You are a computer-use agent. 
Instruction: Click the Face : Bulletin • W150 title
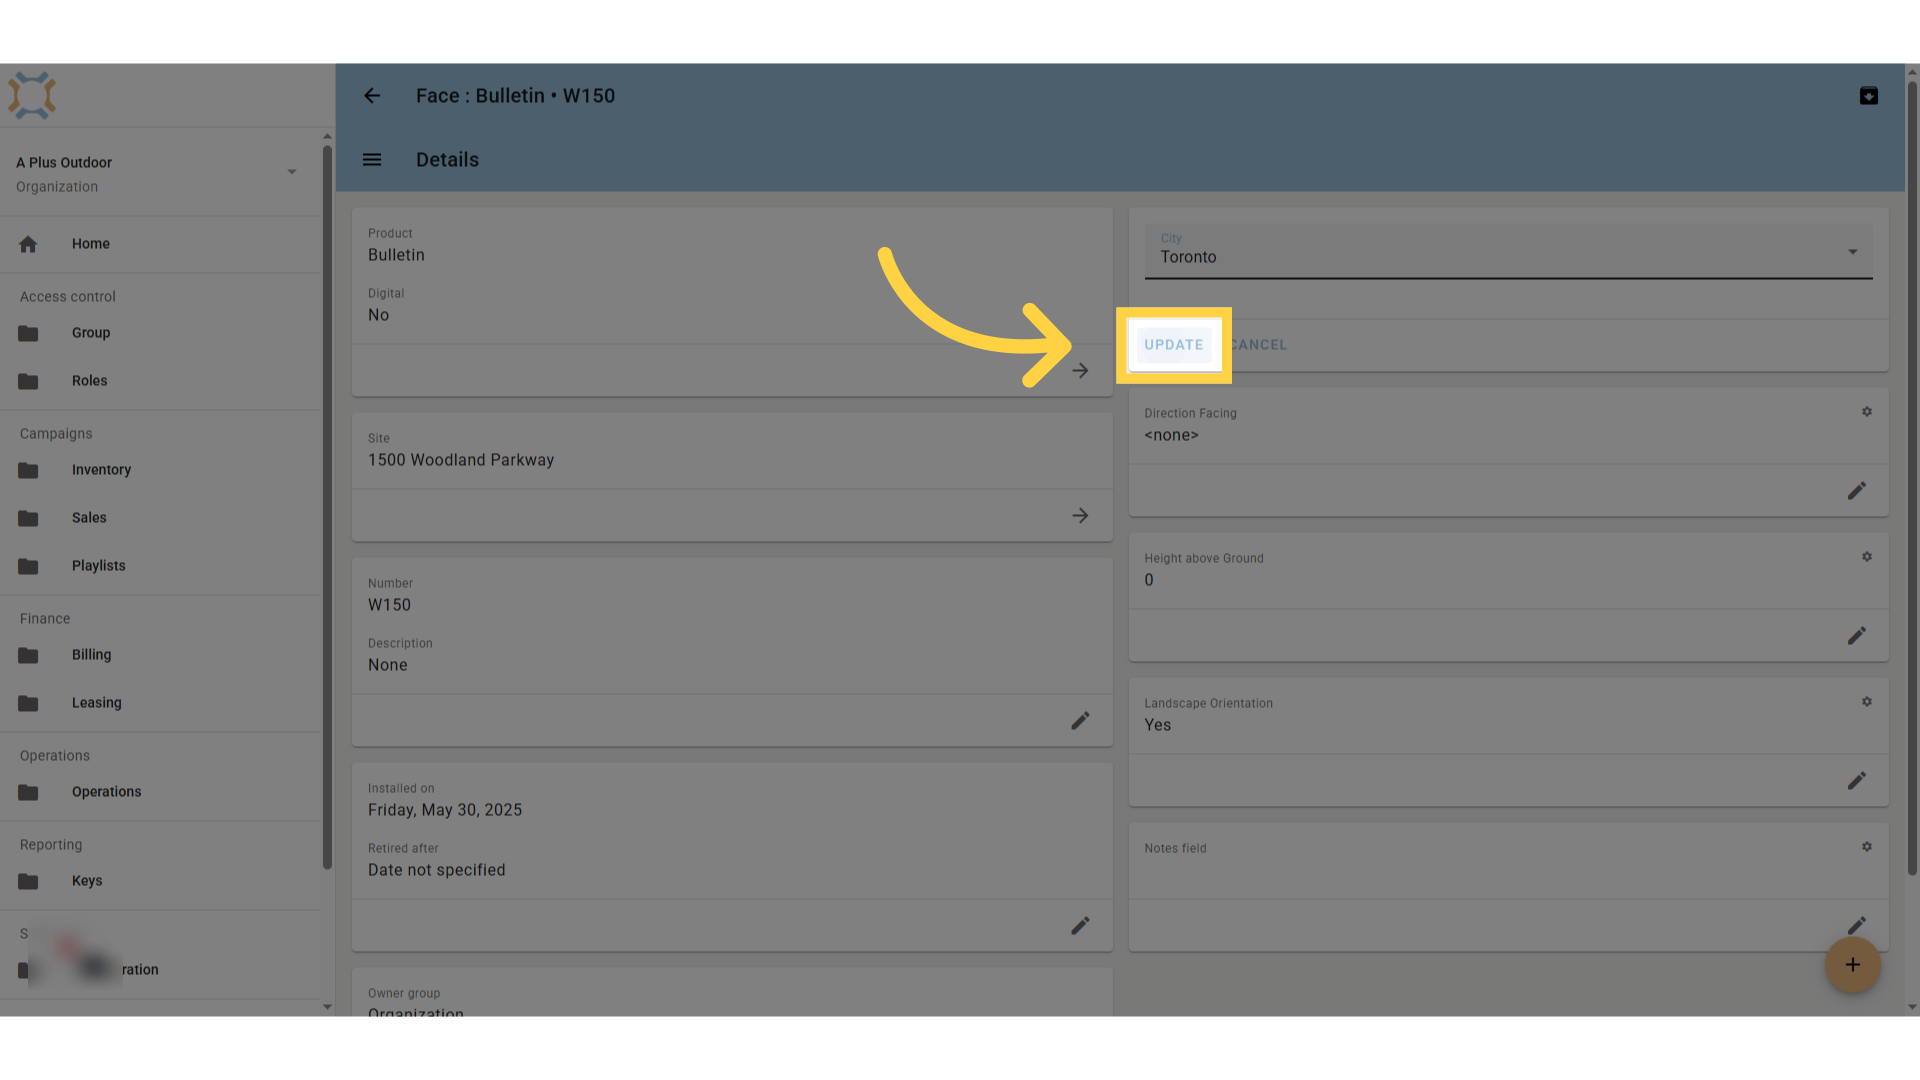click(515, 96)
